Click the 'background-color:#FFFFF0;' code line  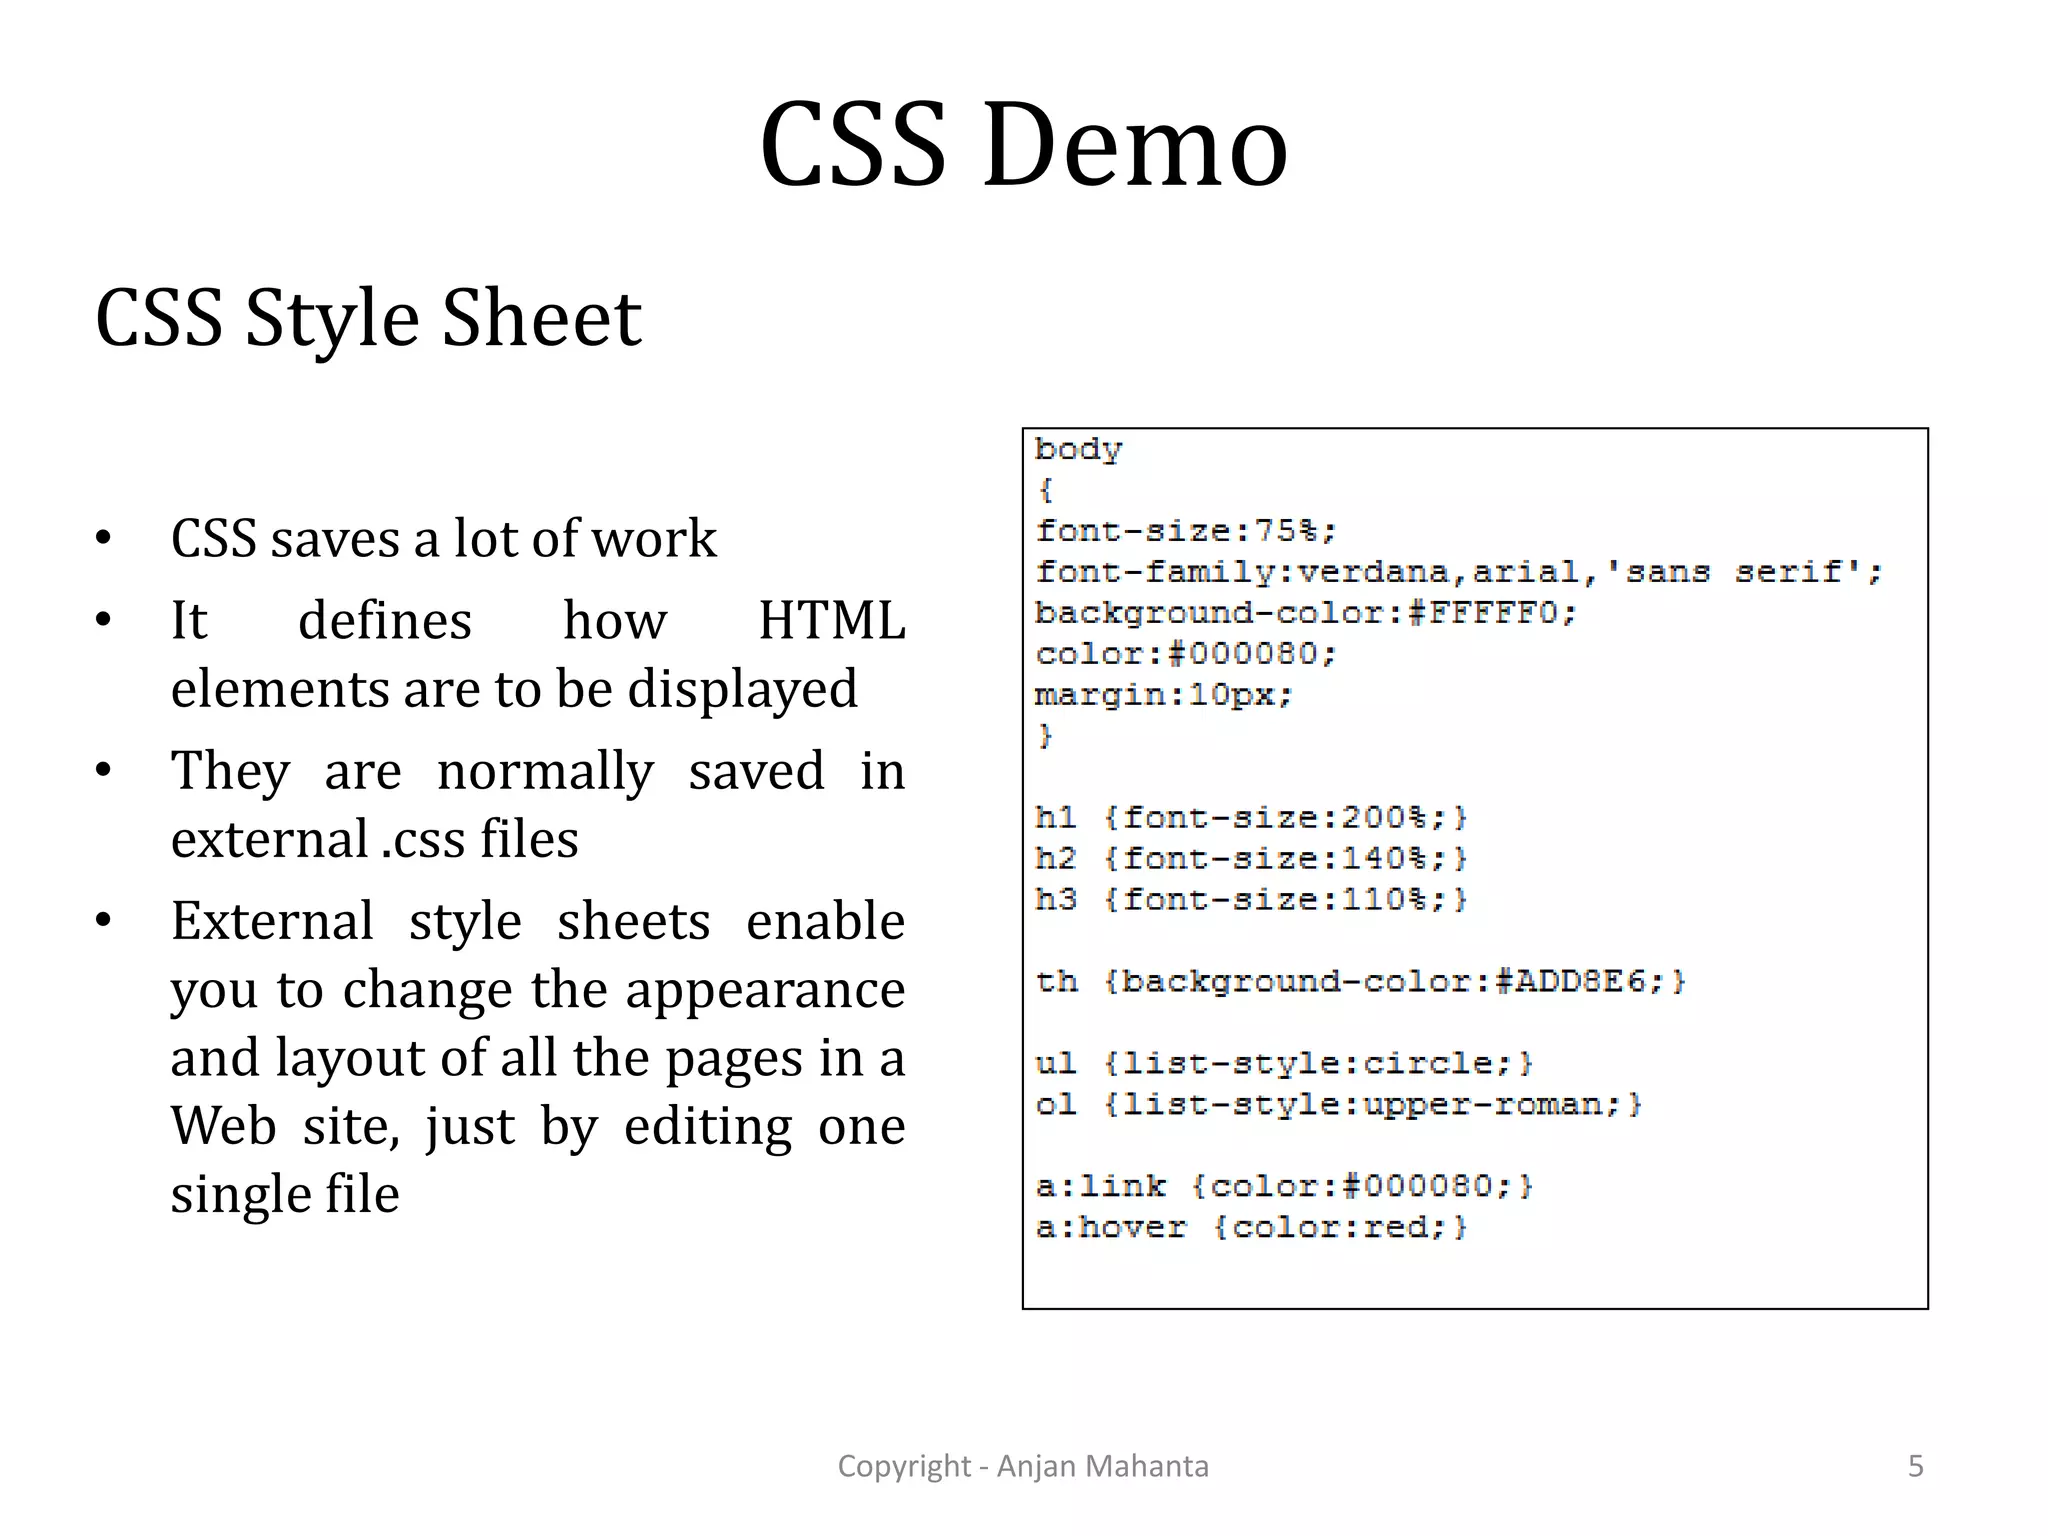point(1306,613)
